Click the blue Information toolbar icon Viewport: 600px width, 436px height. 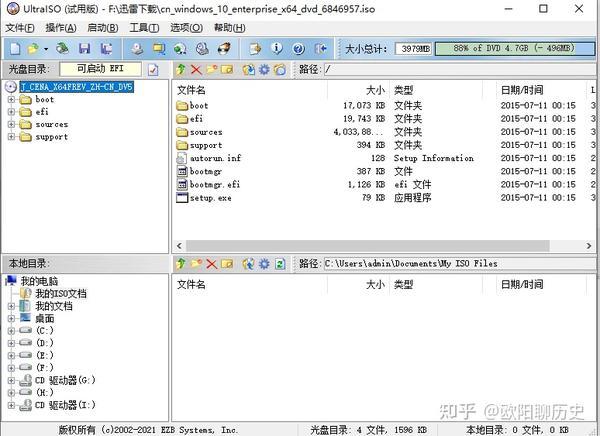pos(277,49)
